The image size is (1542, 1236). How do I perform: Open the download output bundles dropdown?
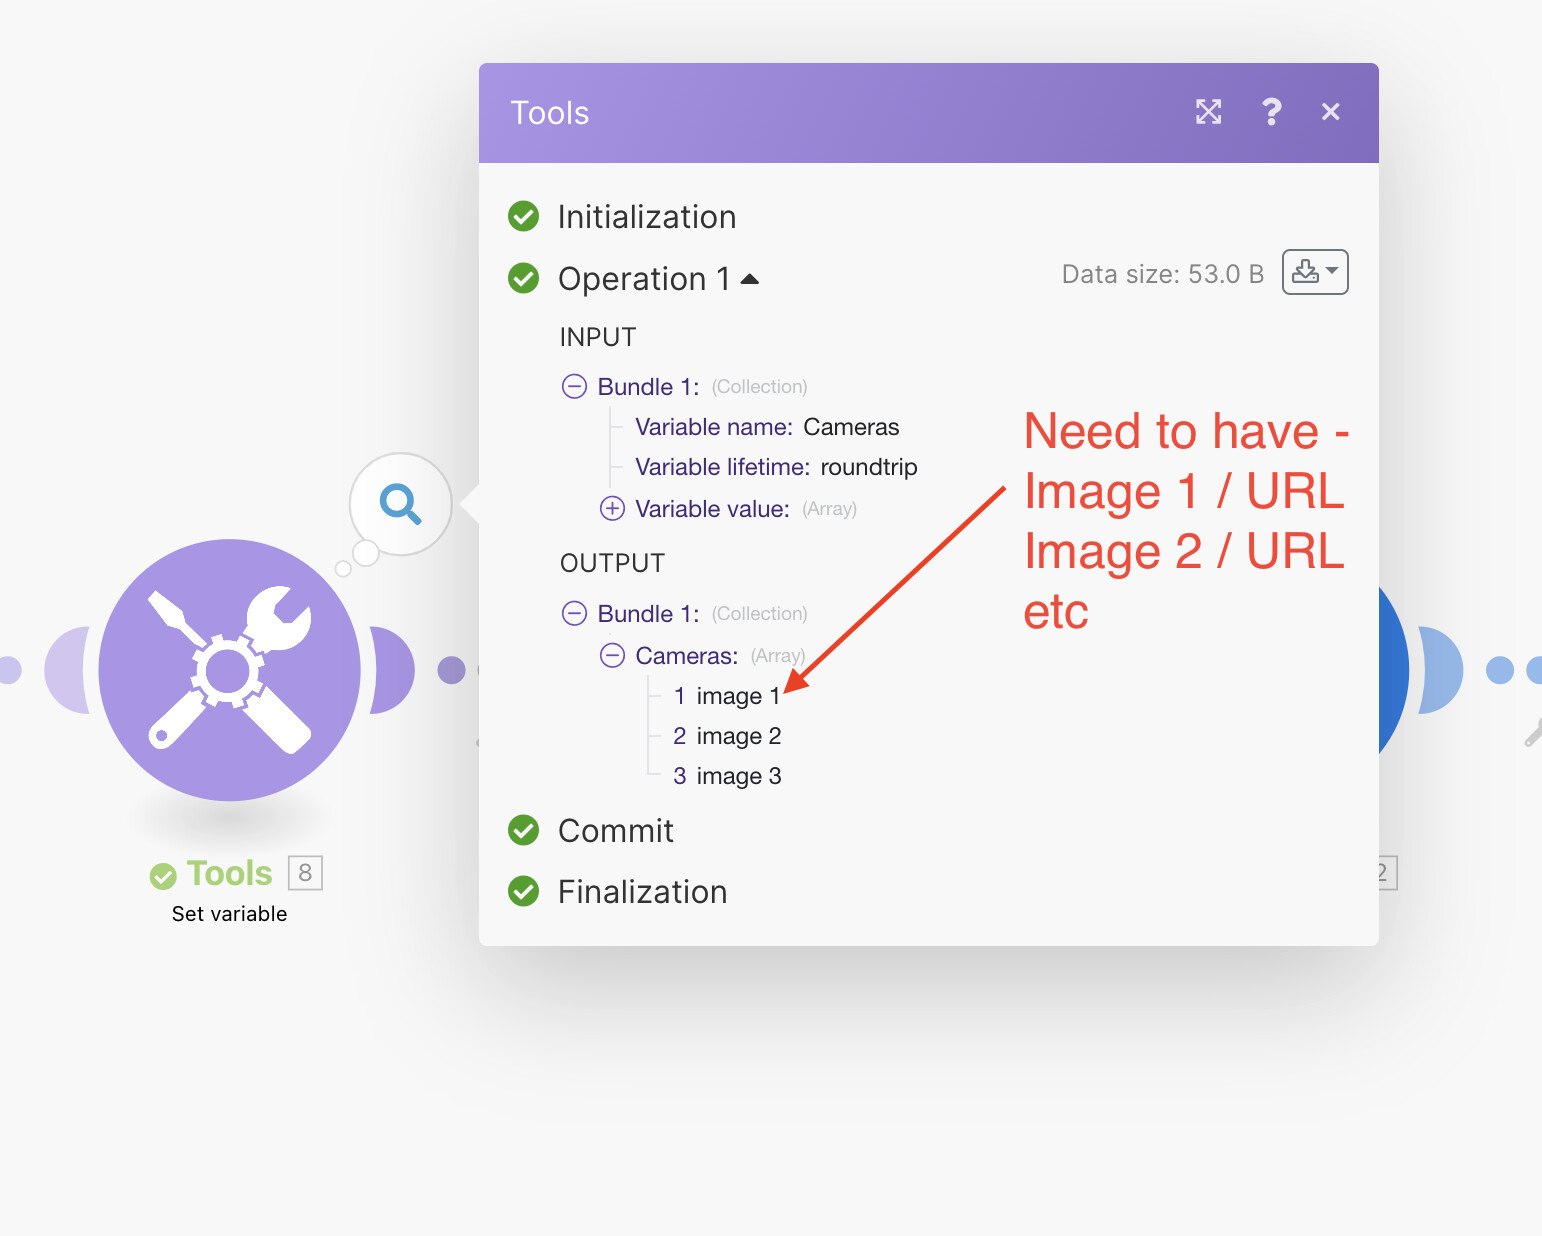(x=1315, y=272)
